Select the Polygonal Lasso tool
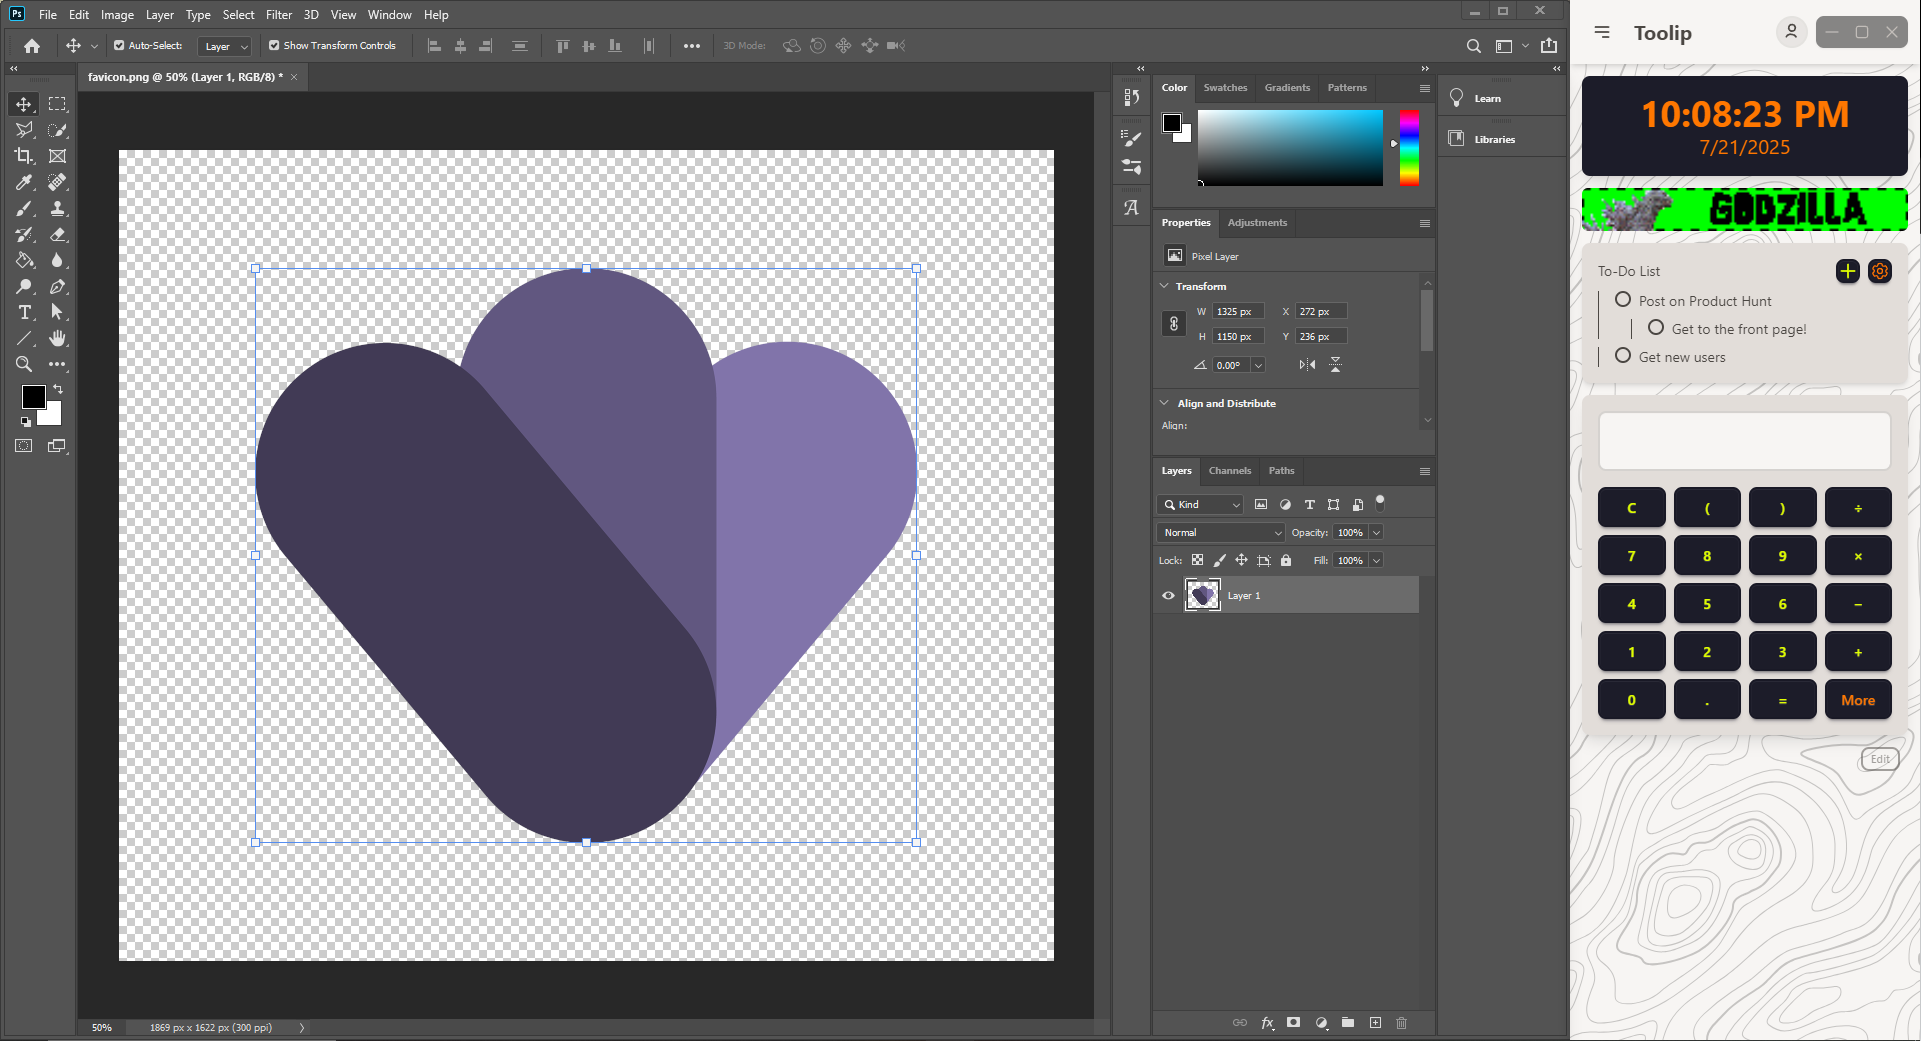Image resolution: width=1921 pixels, height=1041 pixels. (x=24, y=130)
